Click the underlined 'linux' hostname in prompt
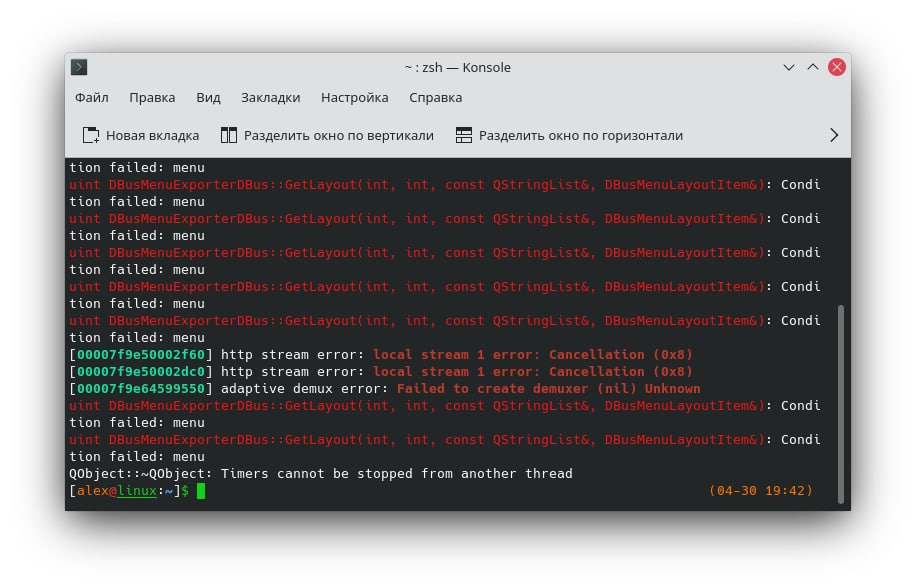The image size is (916, 588). click(x=137, y=490)
